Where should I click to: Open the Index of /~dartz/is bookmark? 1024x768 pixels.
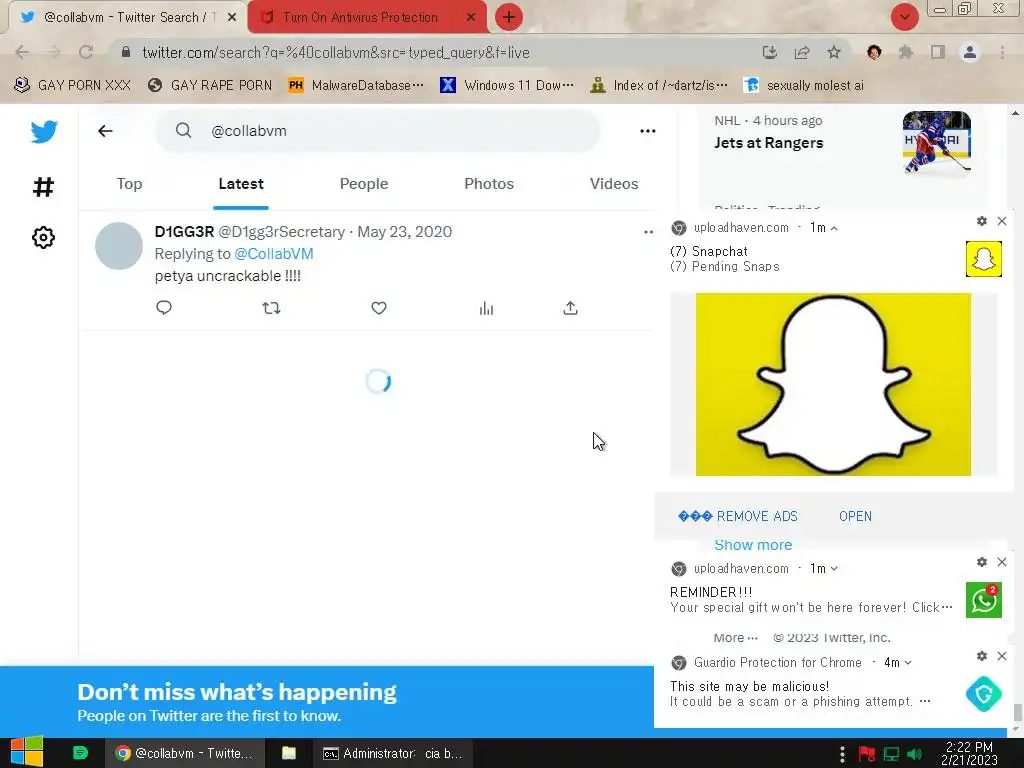tap(659, 86)
